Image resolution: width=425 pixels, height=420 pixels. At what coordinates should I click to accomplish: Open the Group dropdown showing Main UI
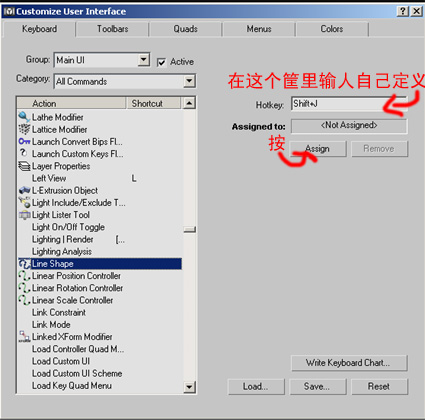point(144,60)
